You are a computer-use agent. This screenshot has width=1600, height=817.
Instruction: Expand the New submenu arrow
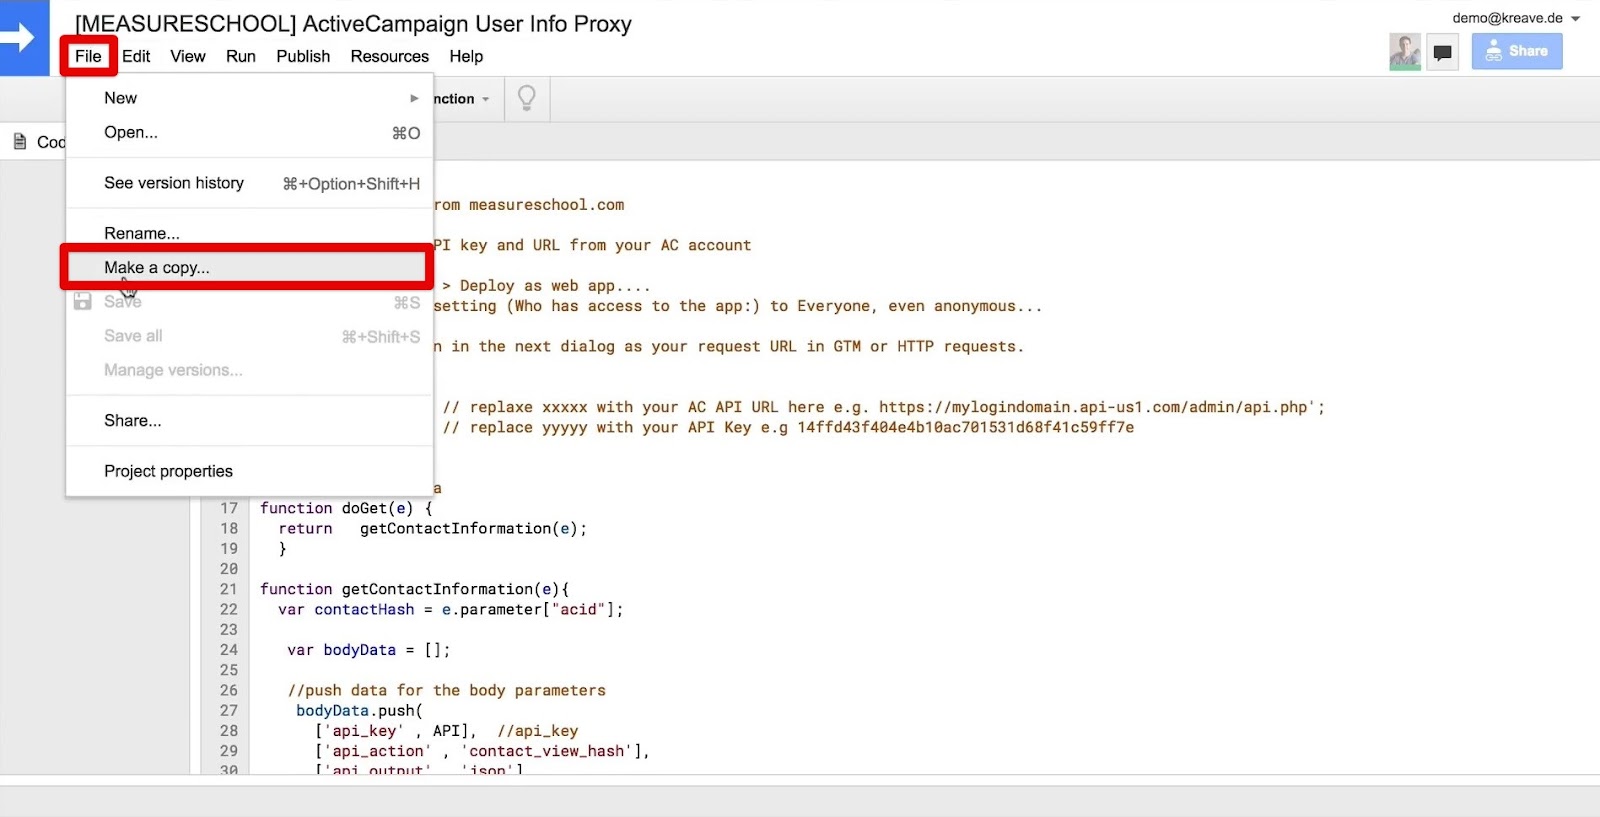414,98
